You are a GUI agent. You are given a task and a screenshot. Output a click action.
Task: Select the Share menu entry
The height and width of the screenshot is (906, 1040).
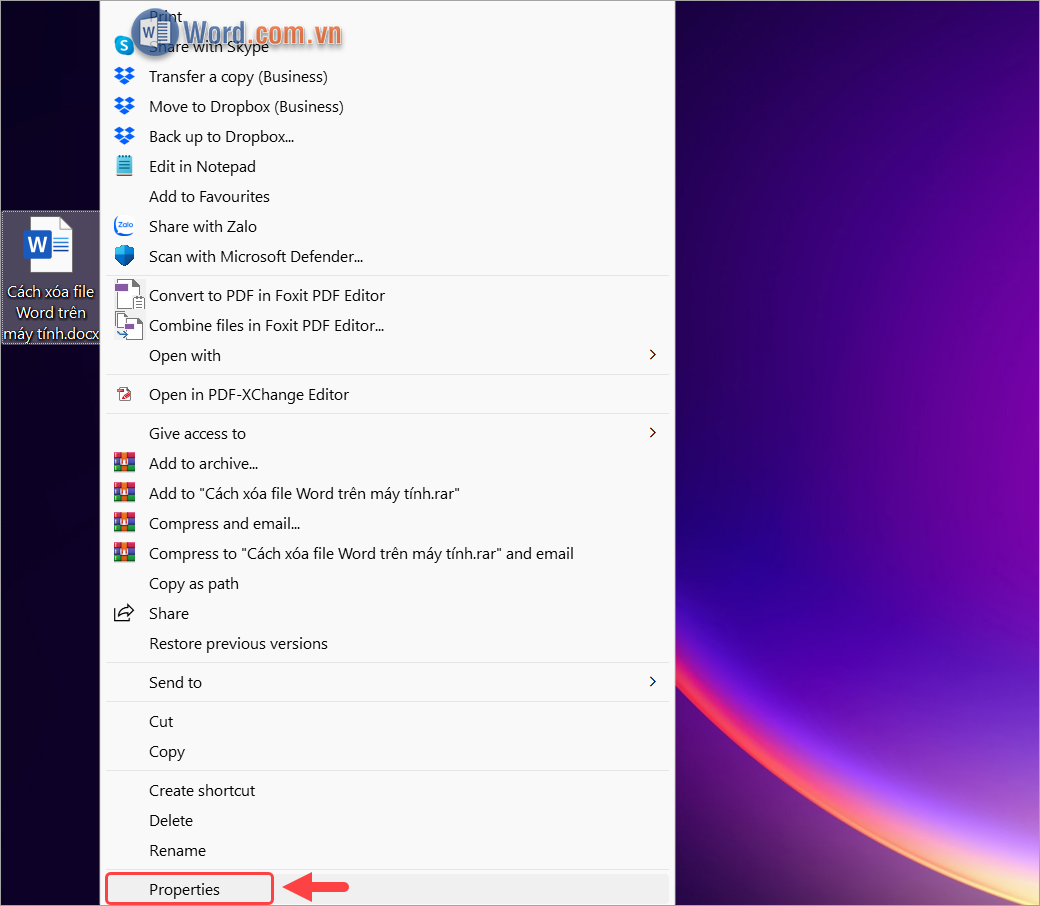coord(387,614)
